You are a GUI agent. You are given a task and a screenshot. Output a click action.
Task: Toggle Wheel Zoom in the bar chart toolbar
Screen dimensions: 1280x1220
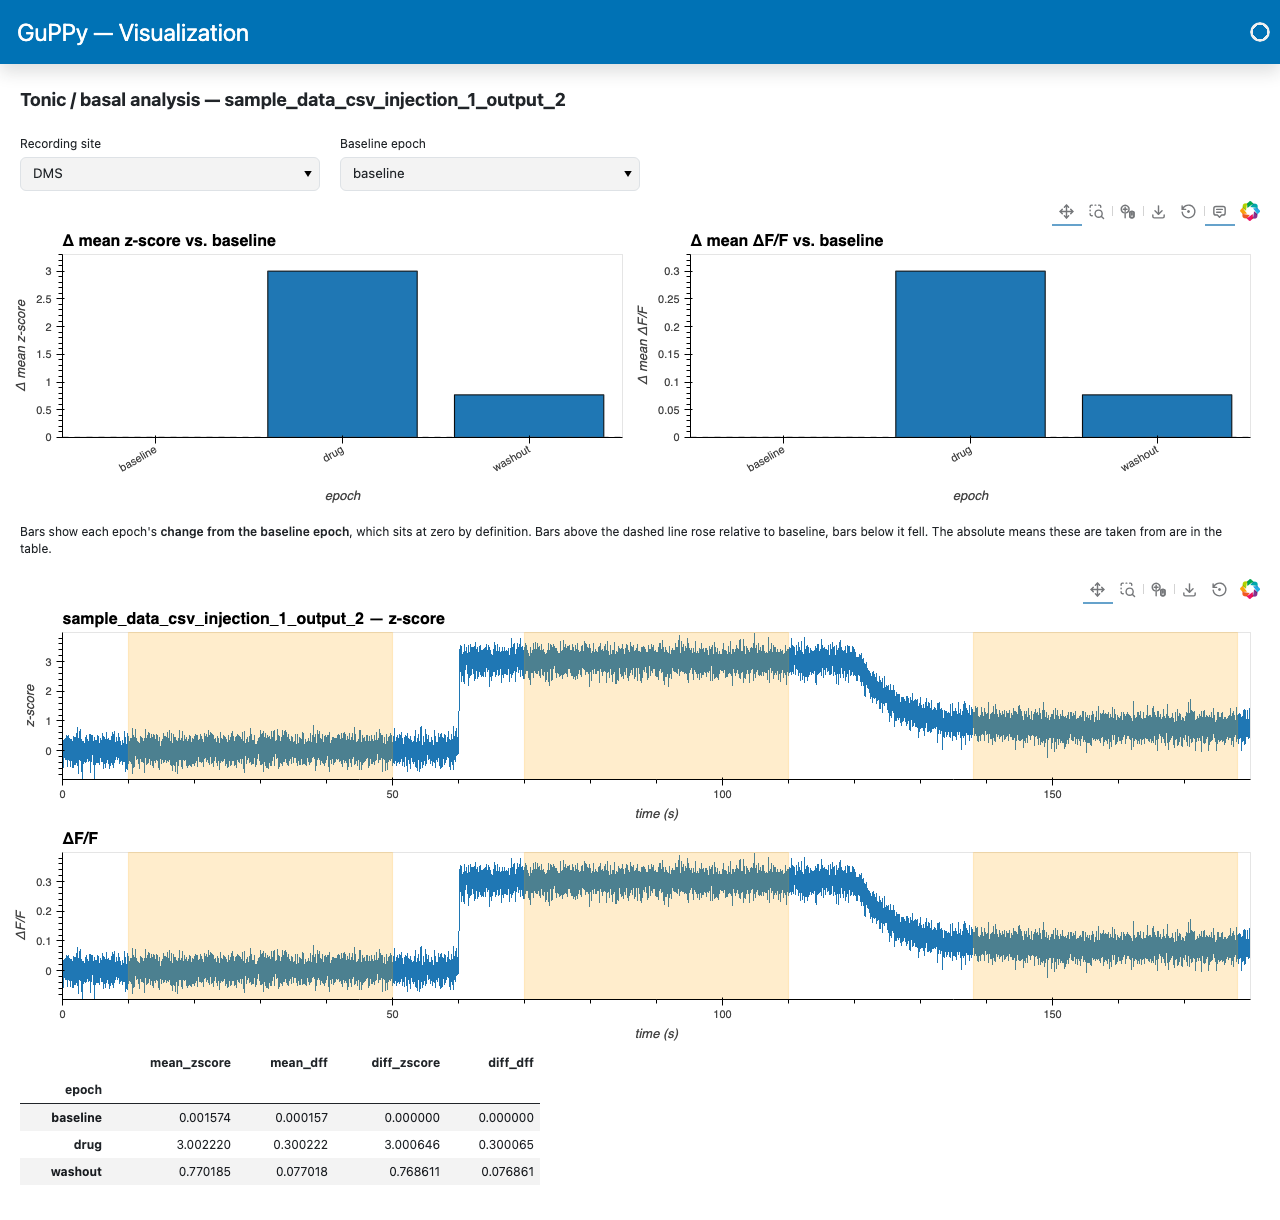coord(1128,211)
